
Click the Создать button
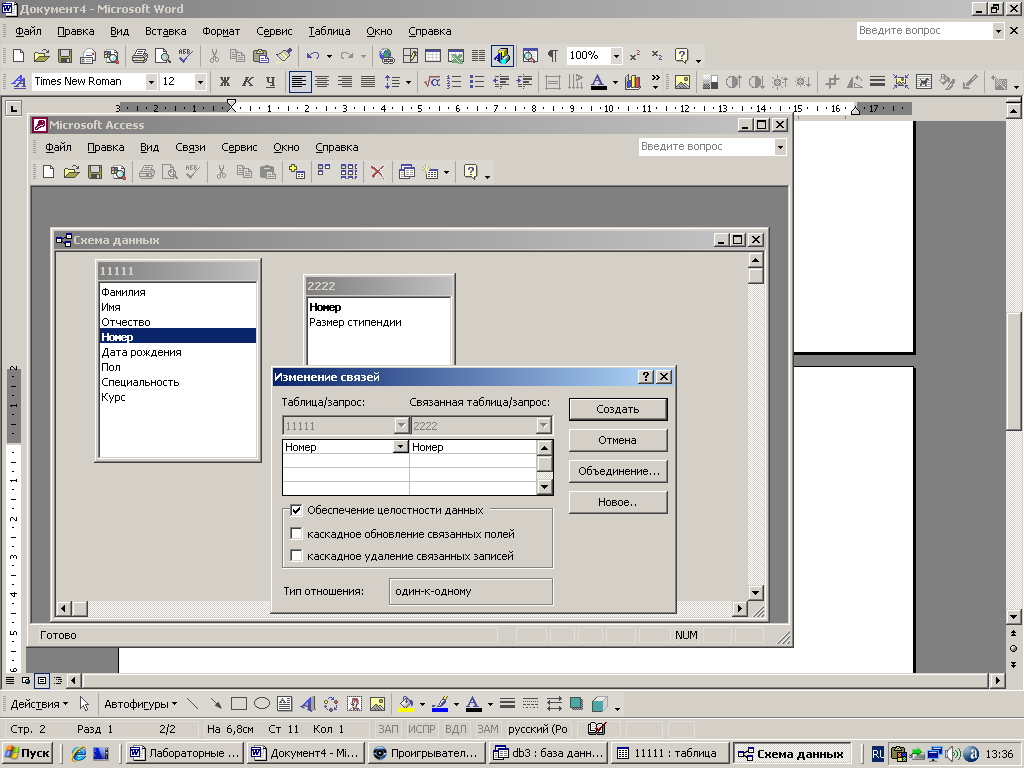click(x=618, y=409)
